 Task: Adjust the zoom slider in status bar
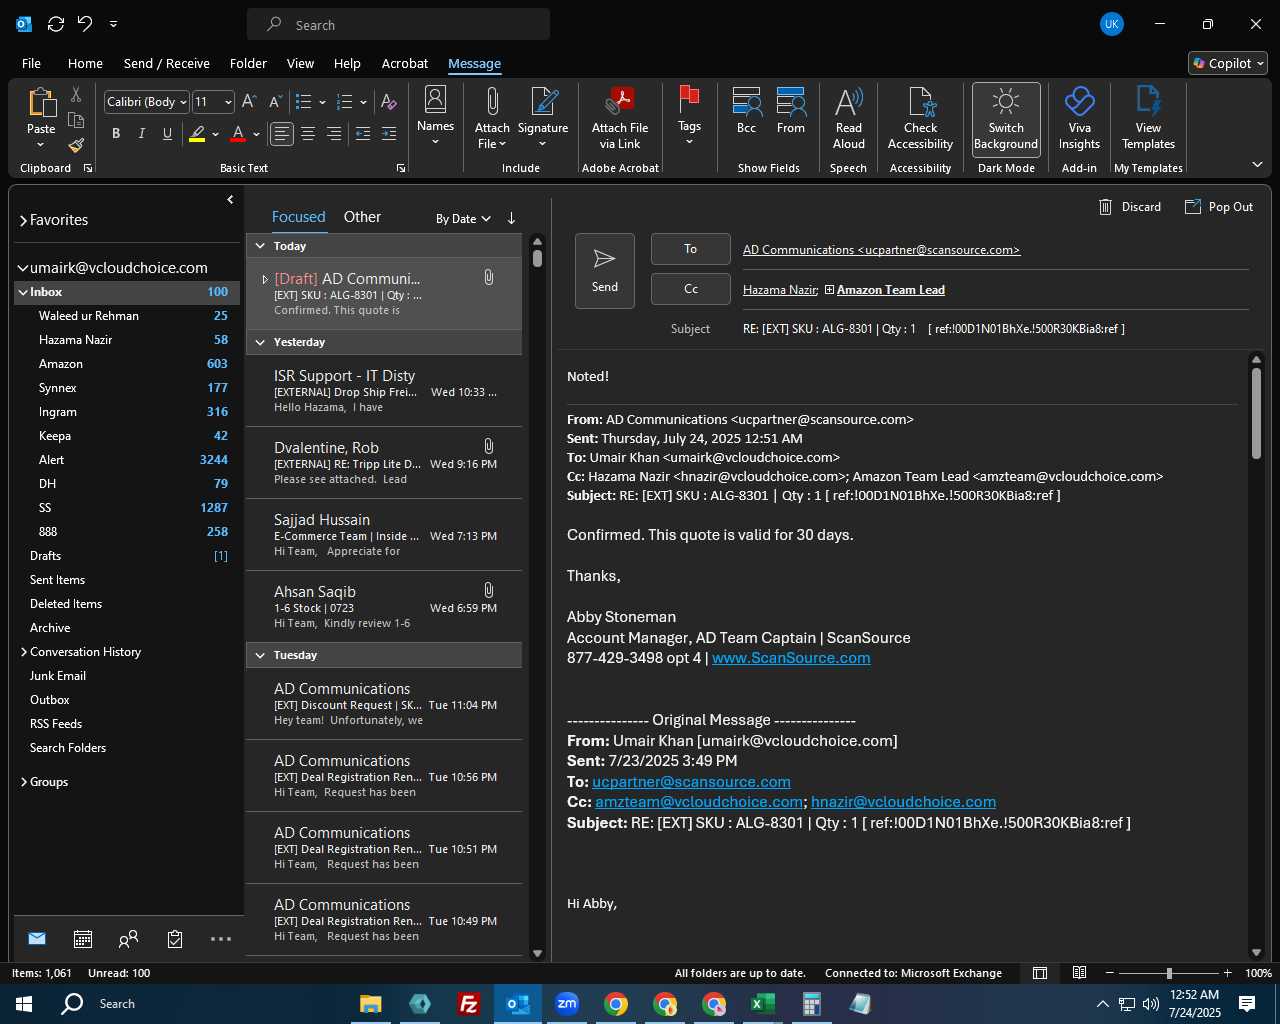click(1168, 973)
